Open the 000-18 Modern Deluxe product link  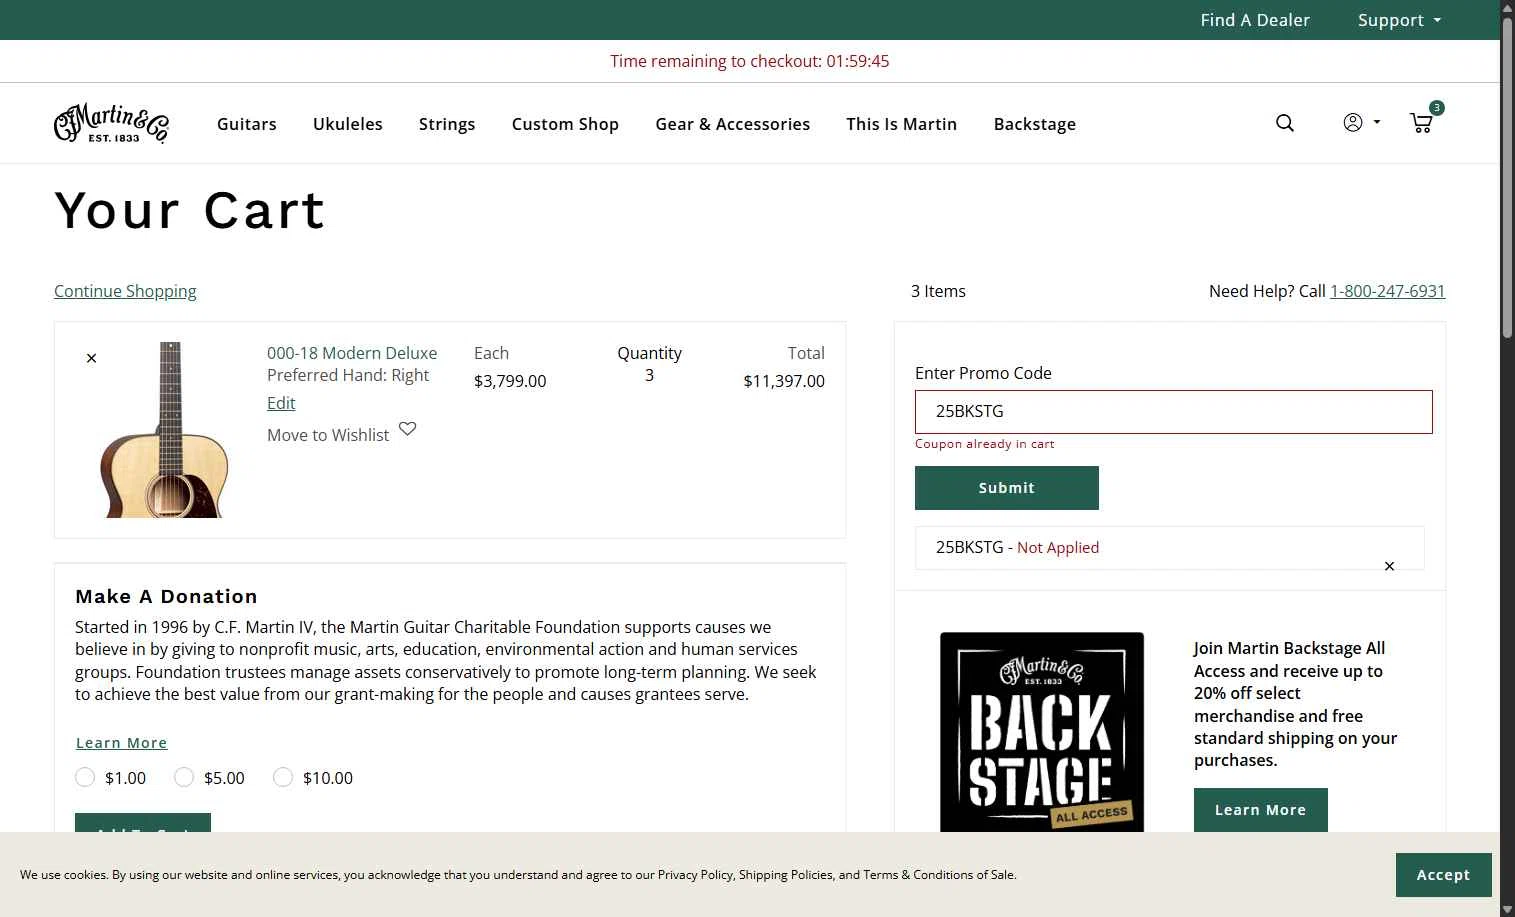point(352,353)
